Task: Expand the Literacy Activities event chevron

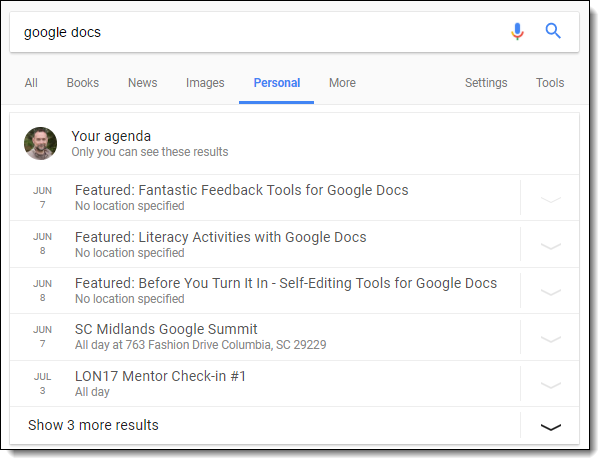Action: (x=550, y=245)
